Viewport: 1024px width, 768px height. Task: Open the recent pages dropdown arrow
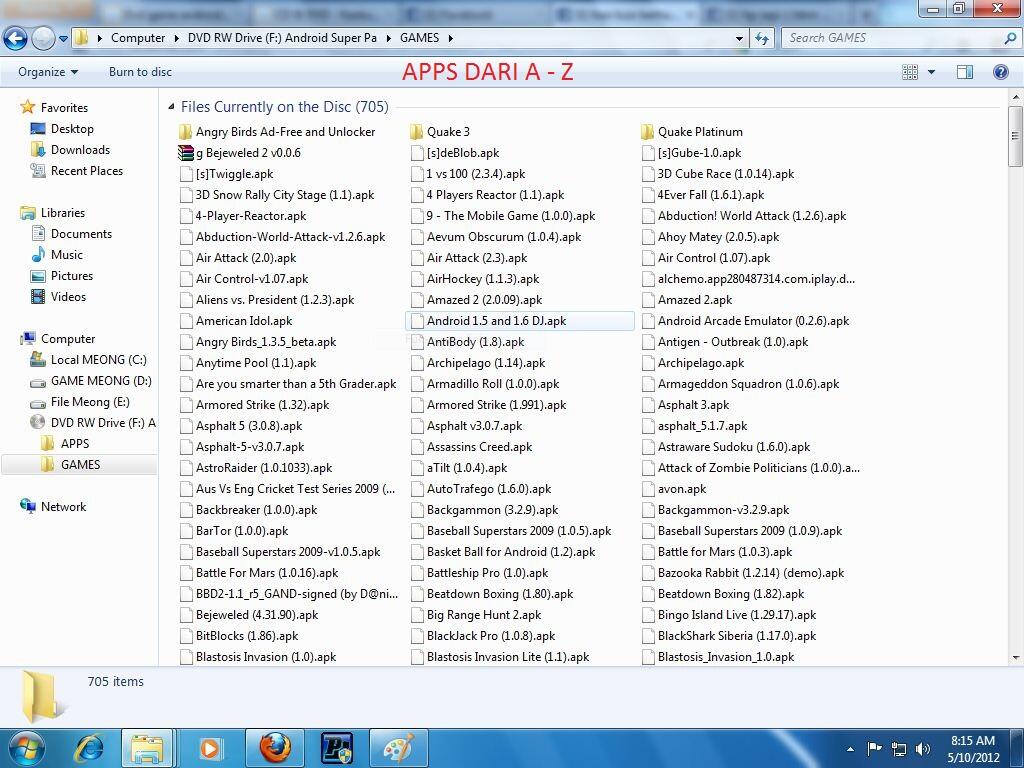[63, 39]
